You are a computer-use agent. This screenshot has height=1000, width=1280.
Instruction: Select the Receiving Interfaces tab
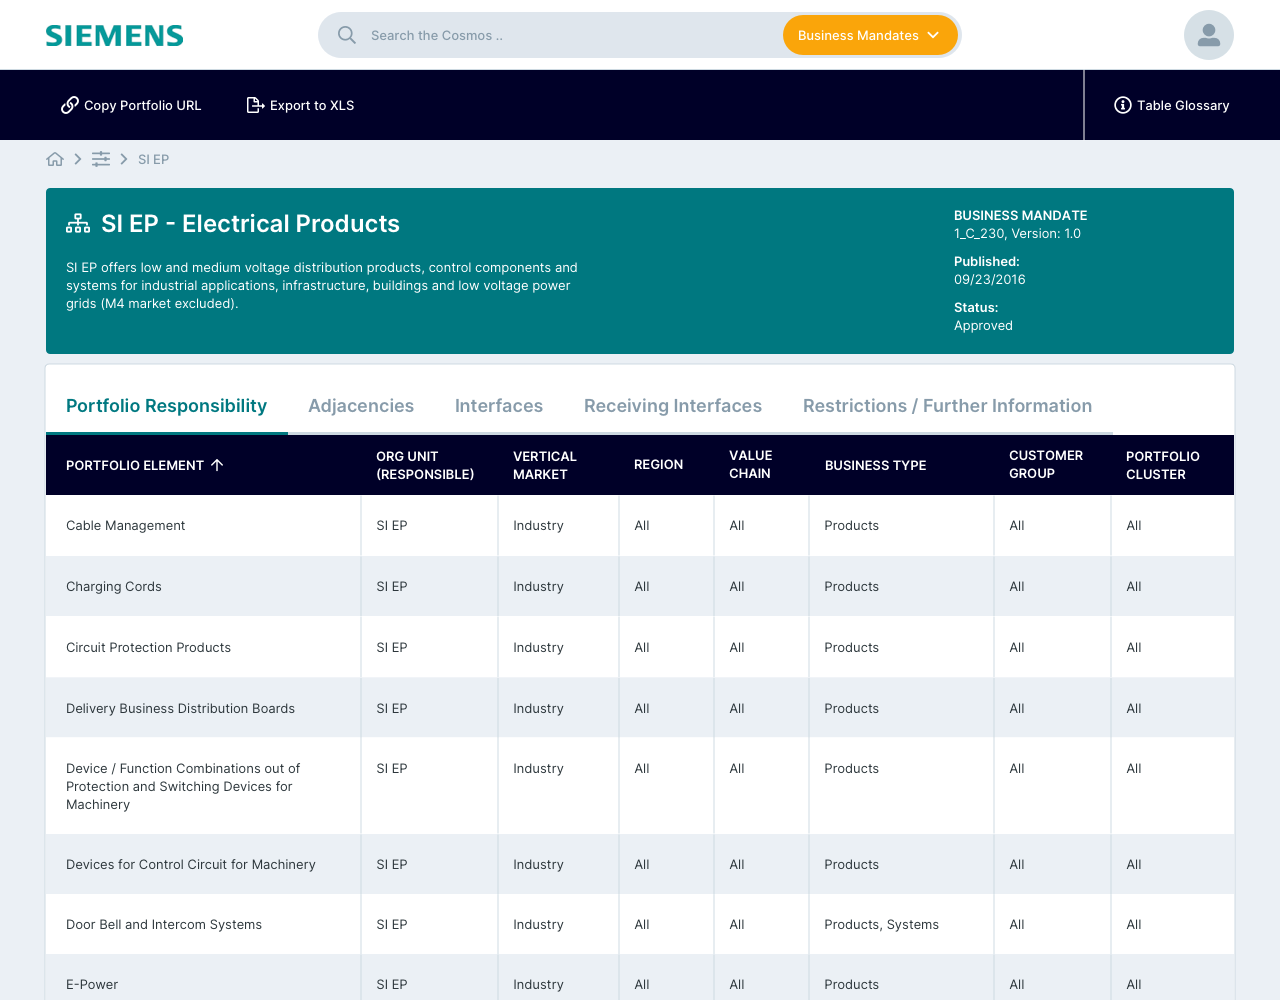click(672, 406)
